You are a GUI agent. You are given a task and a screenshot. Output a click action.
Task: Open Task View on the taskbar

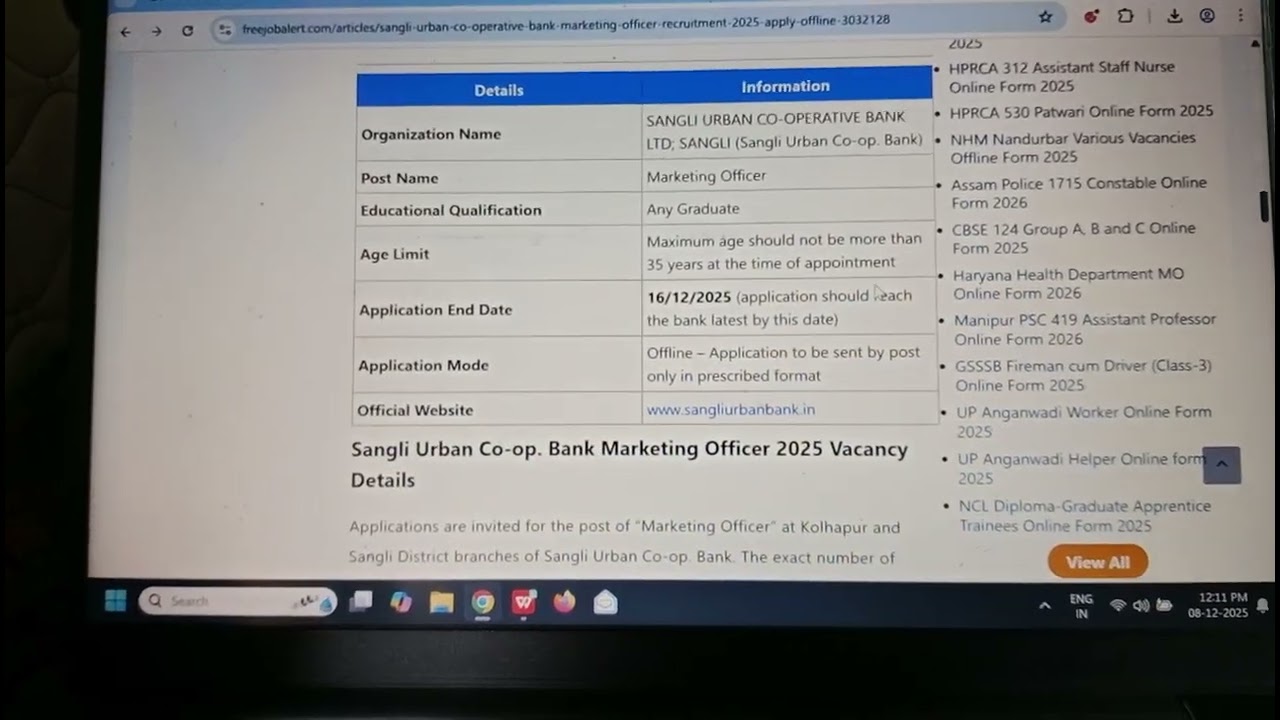(x=361, y=602)
